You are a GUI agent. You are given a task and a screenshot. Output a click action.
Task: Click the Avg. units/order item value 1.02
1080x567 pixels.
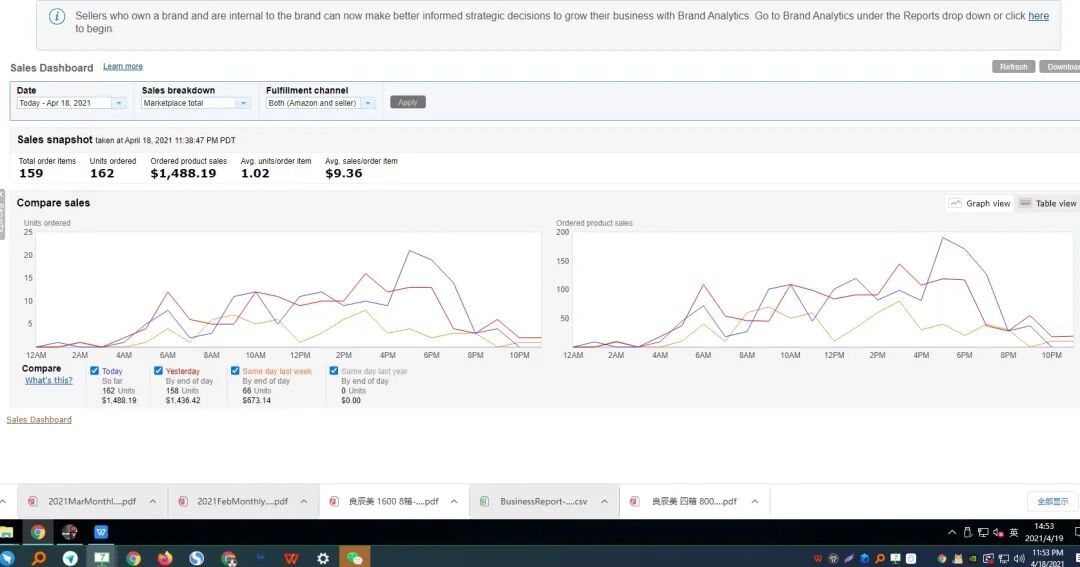coord(255,174)
